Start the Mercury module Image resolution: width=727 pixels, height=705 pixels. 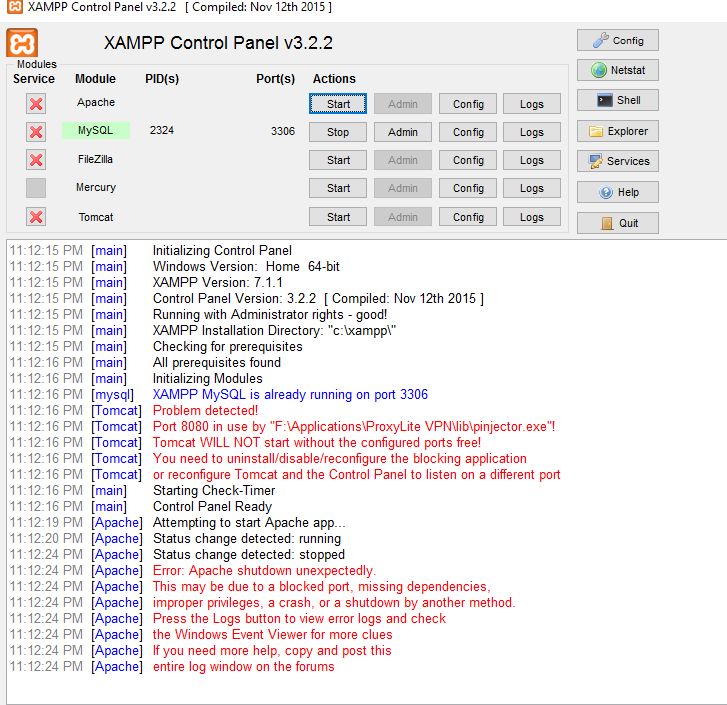[338, 188]
